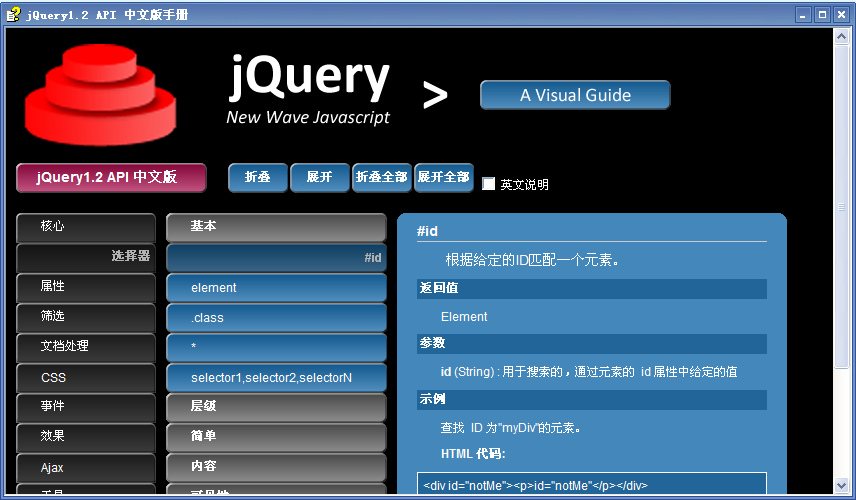This screenshot has height=500, width=856.
Task: Expand the 内容 section
Action: (276, 467)
